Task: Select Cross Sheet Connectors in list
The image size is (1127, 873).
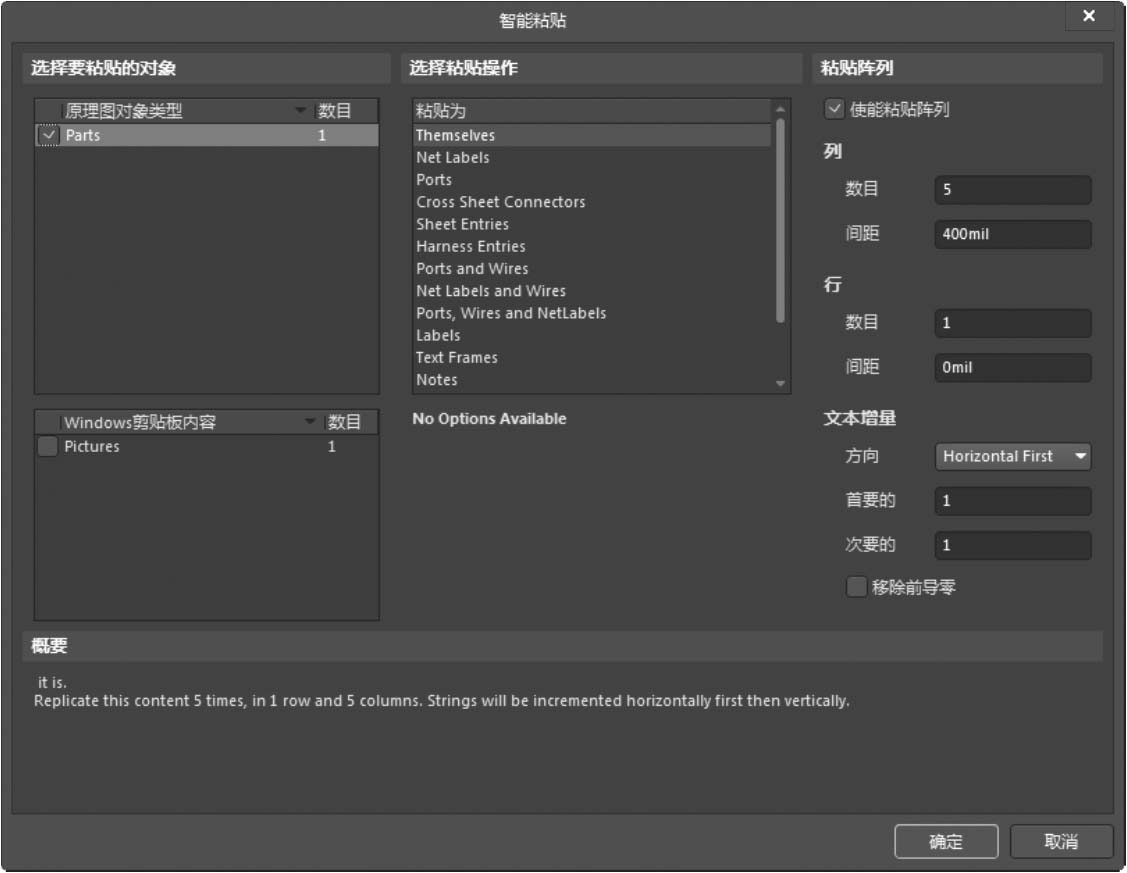Action: click(500, 202)
